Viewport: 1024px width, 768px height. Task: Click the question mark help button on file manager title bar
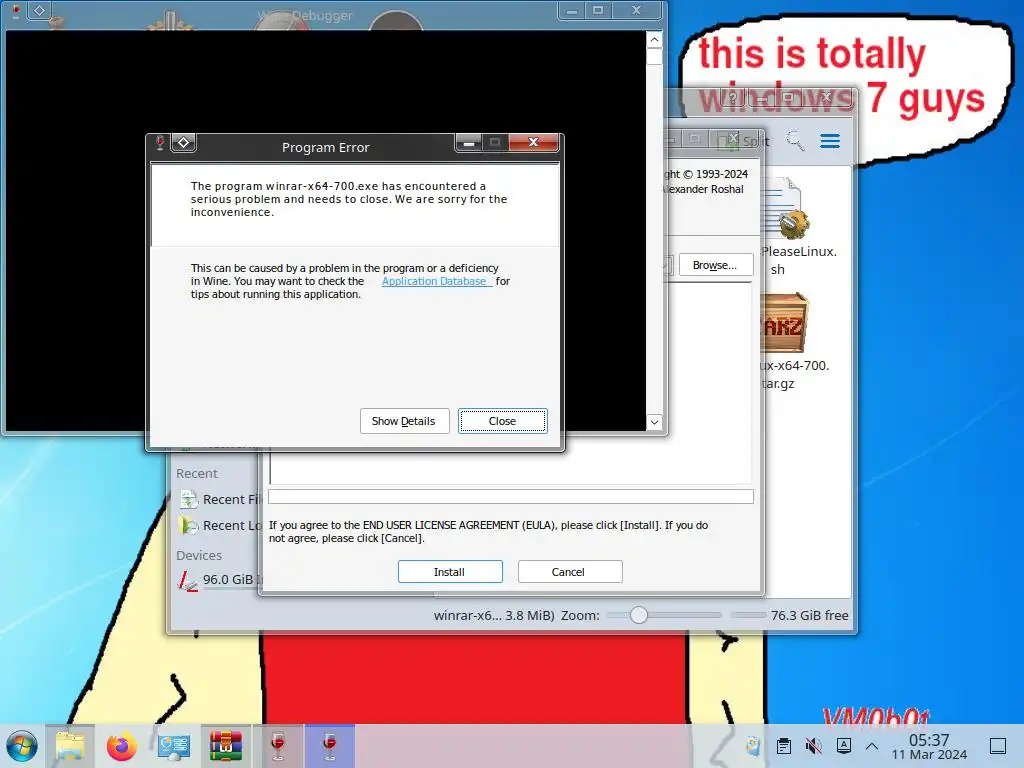pyautogui.click(x=733, y=98)
